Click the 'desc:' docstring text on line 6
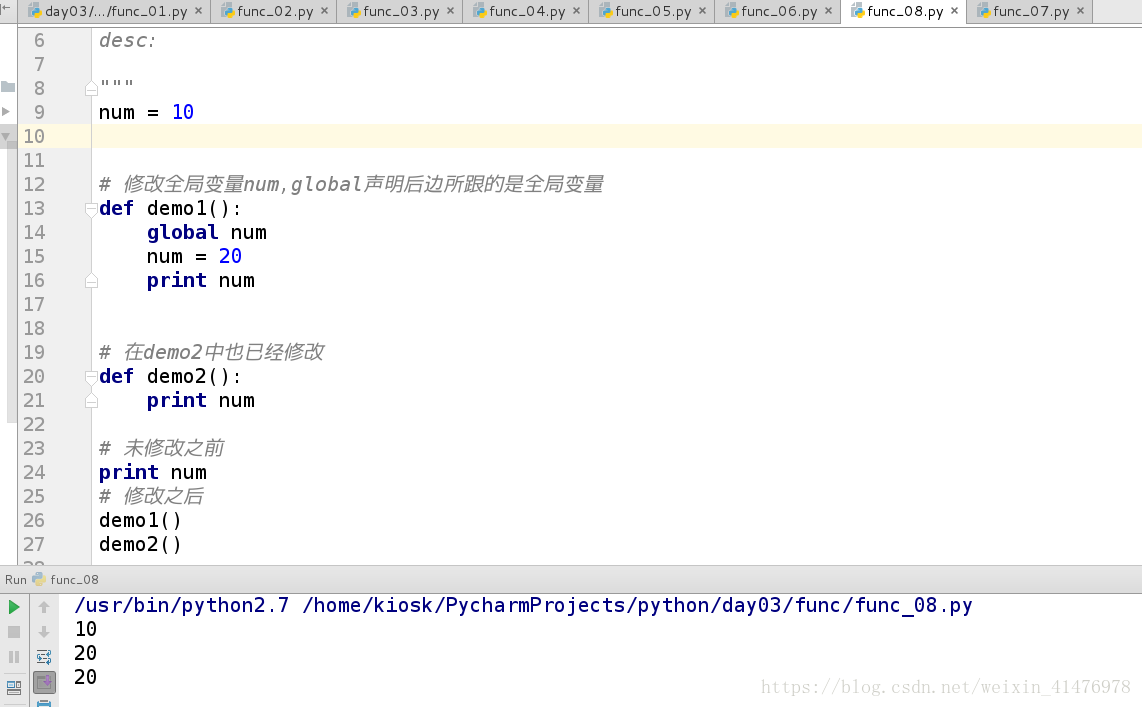The width and height of the screenshot is (1142, 707). click(127, 41)
